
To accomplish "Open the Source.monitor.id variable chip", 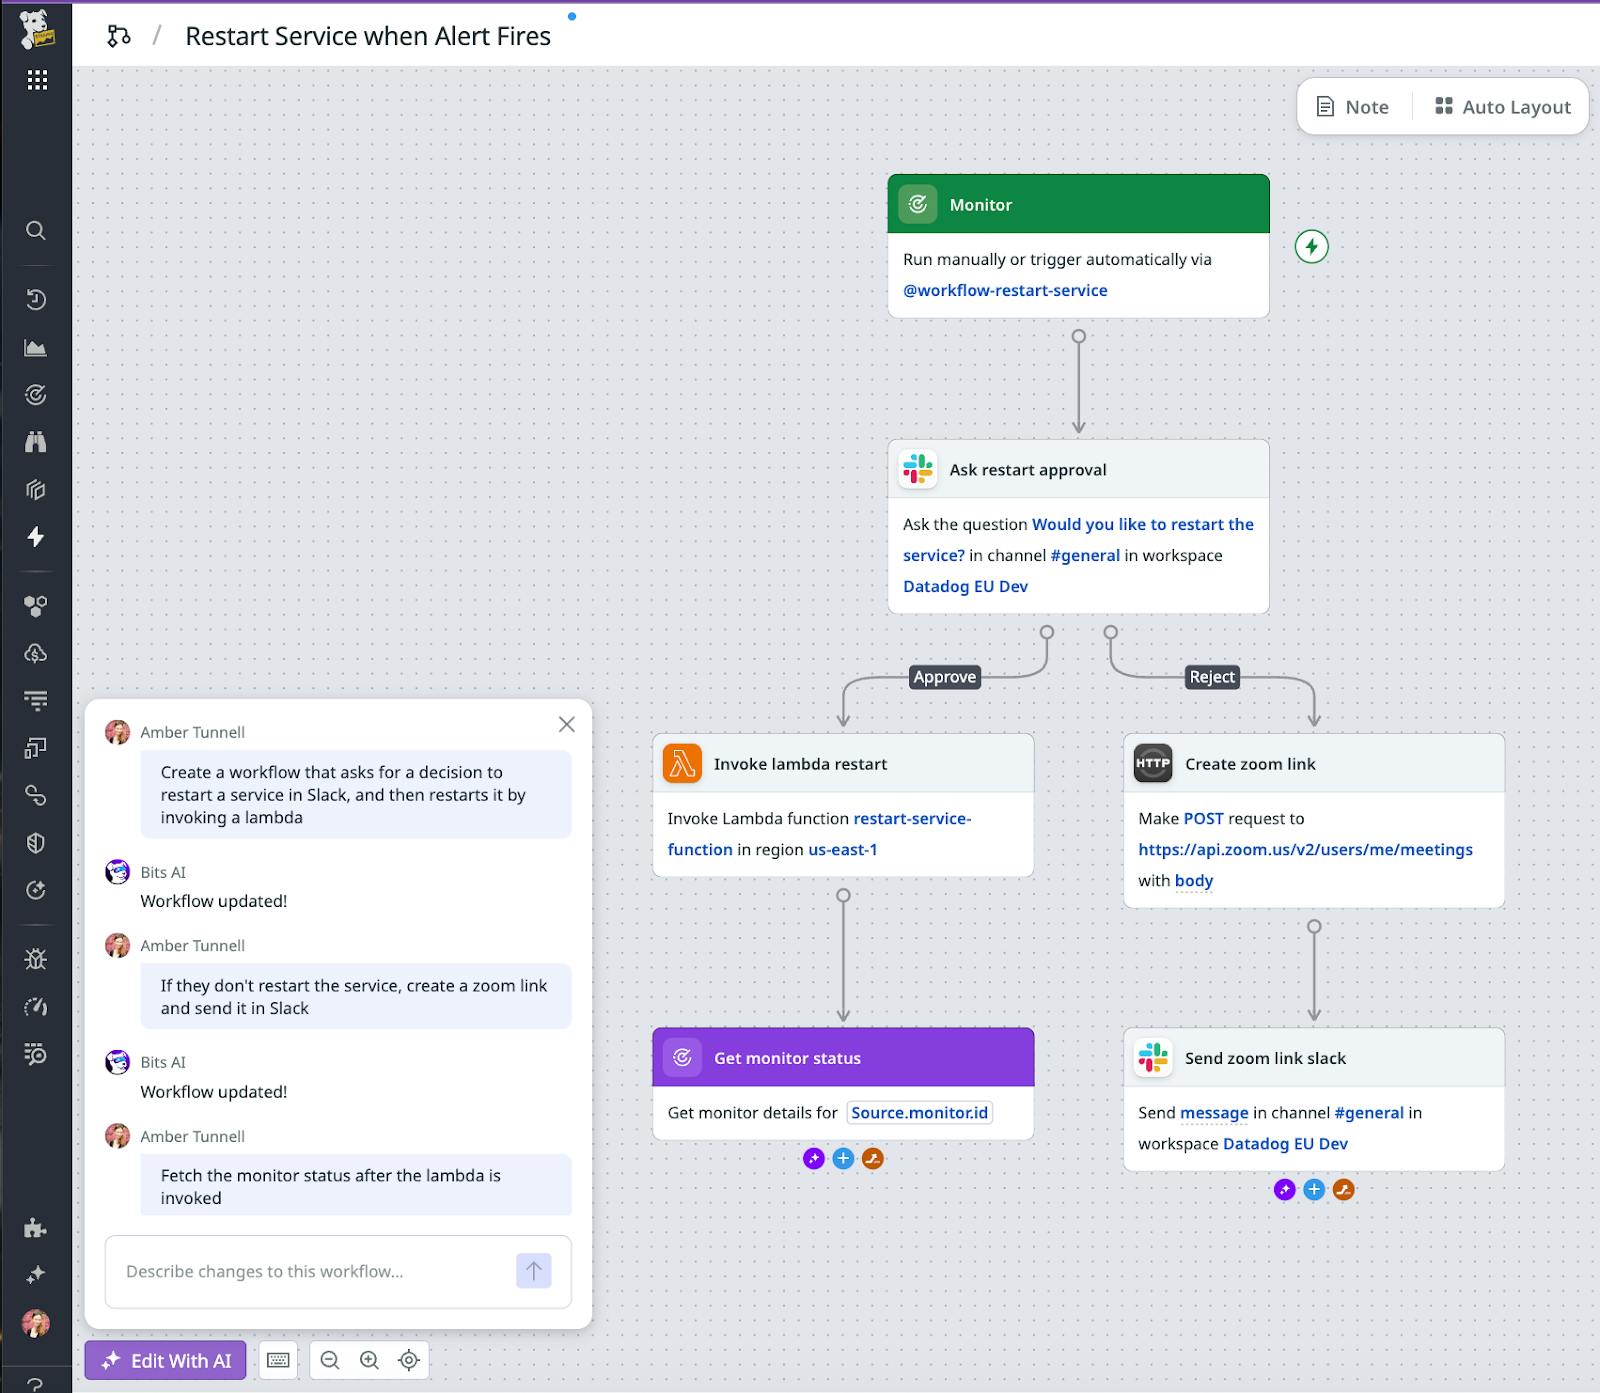I will [x=919, y=1112].
